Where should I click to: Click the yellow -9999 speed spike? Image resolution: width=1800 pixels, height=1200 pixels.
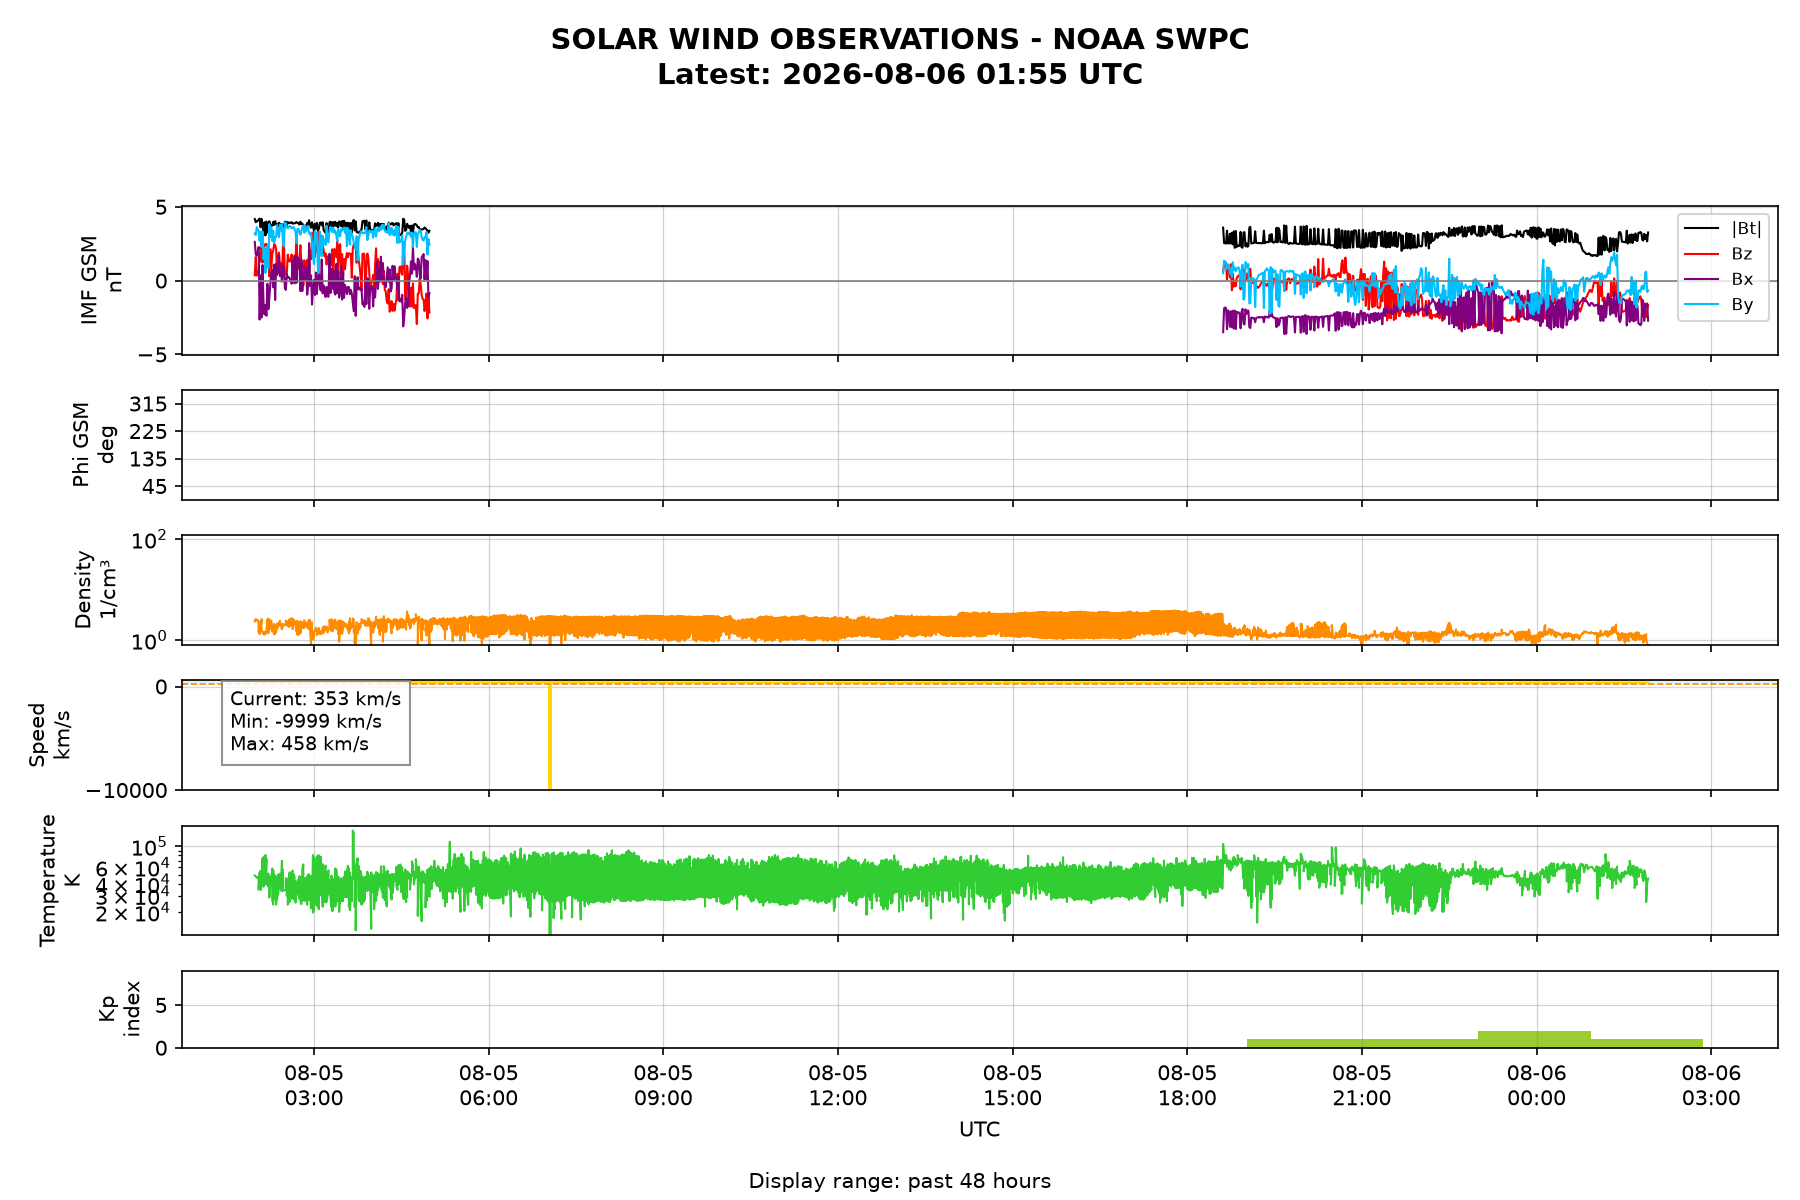[x=550, y=737]
